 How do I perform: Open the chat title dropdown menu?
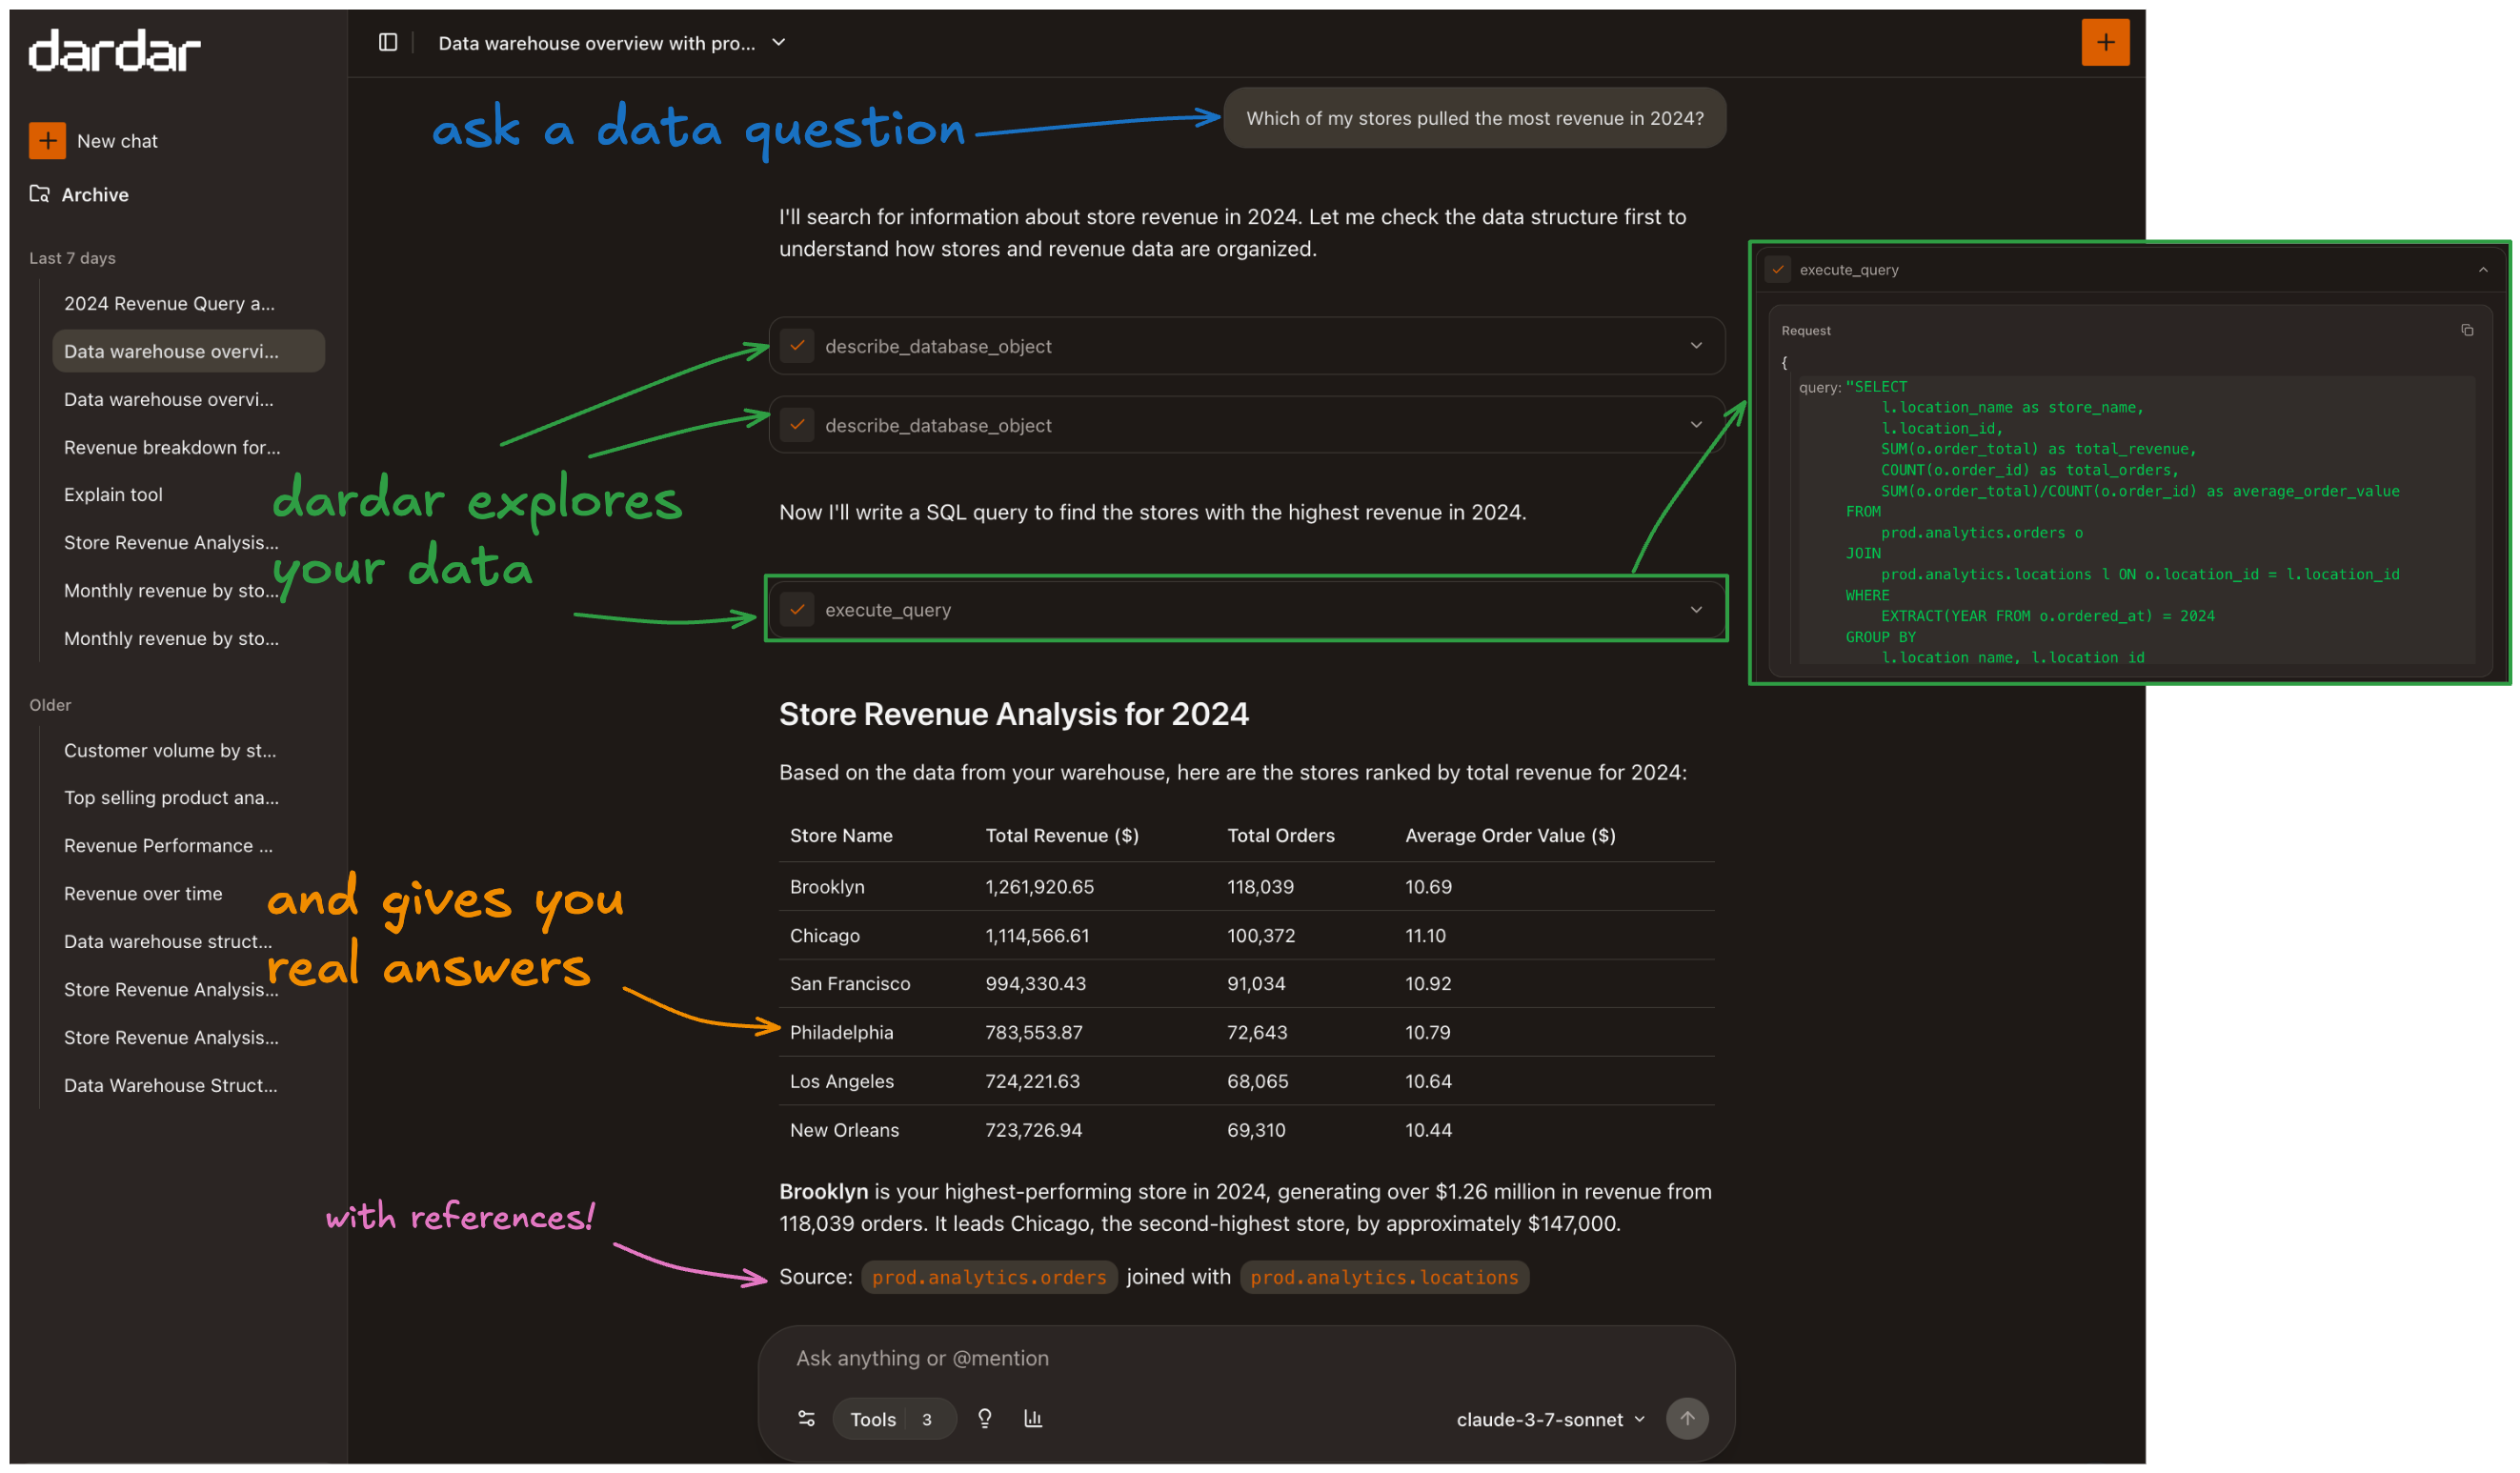click(778, 43)
